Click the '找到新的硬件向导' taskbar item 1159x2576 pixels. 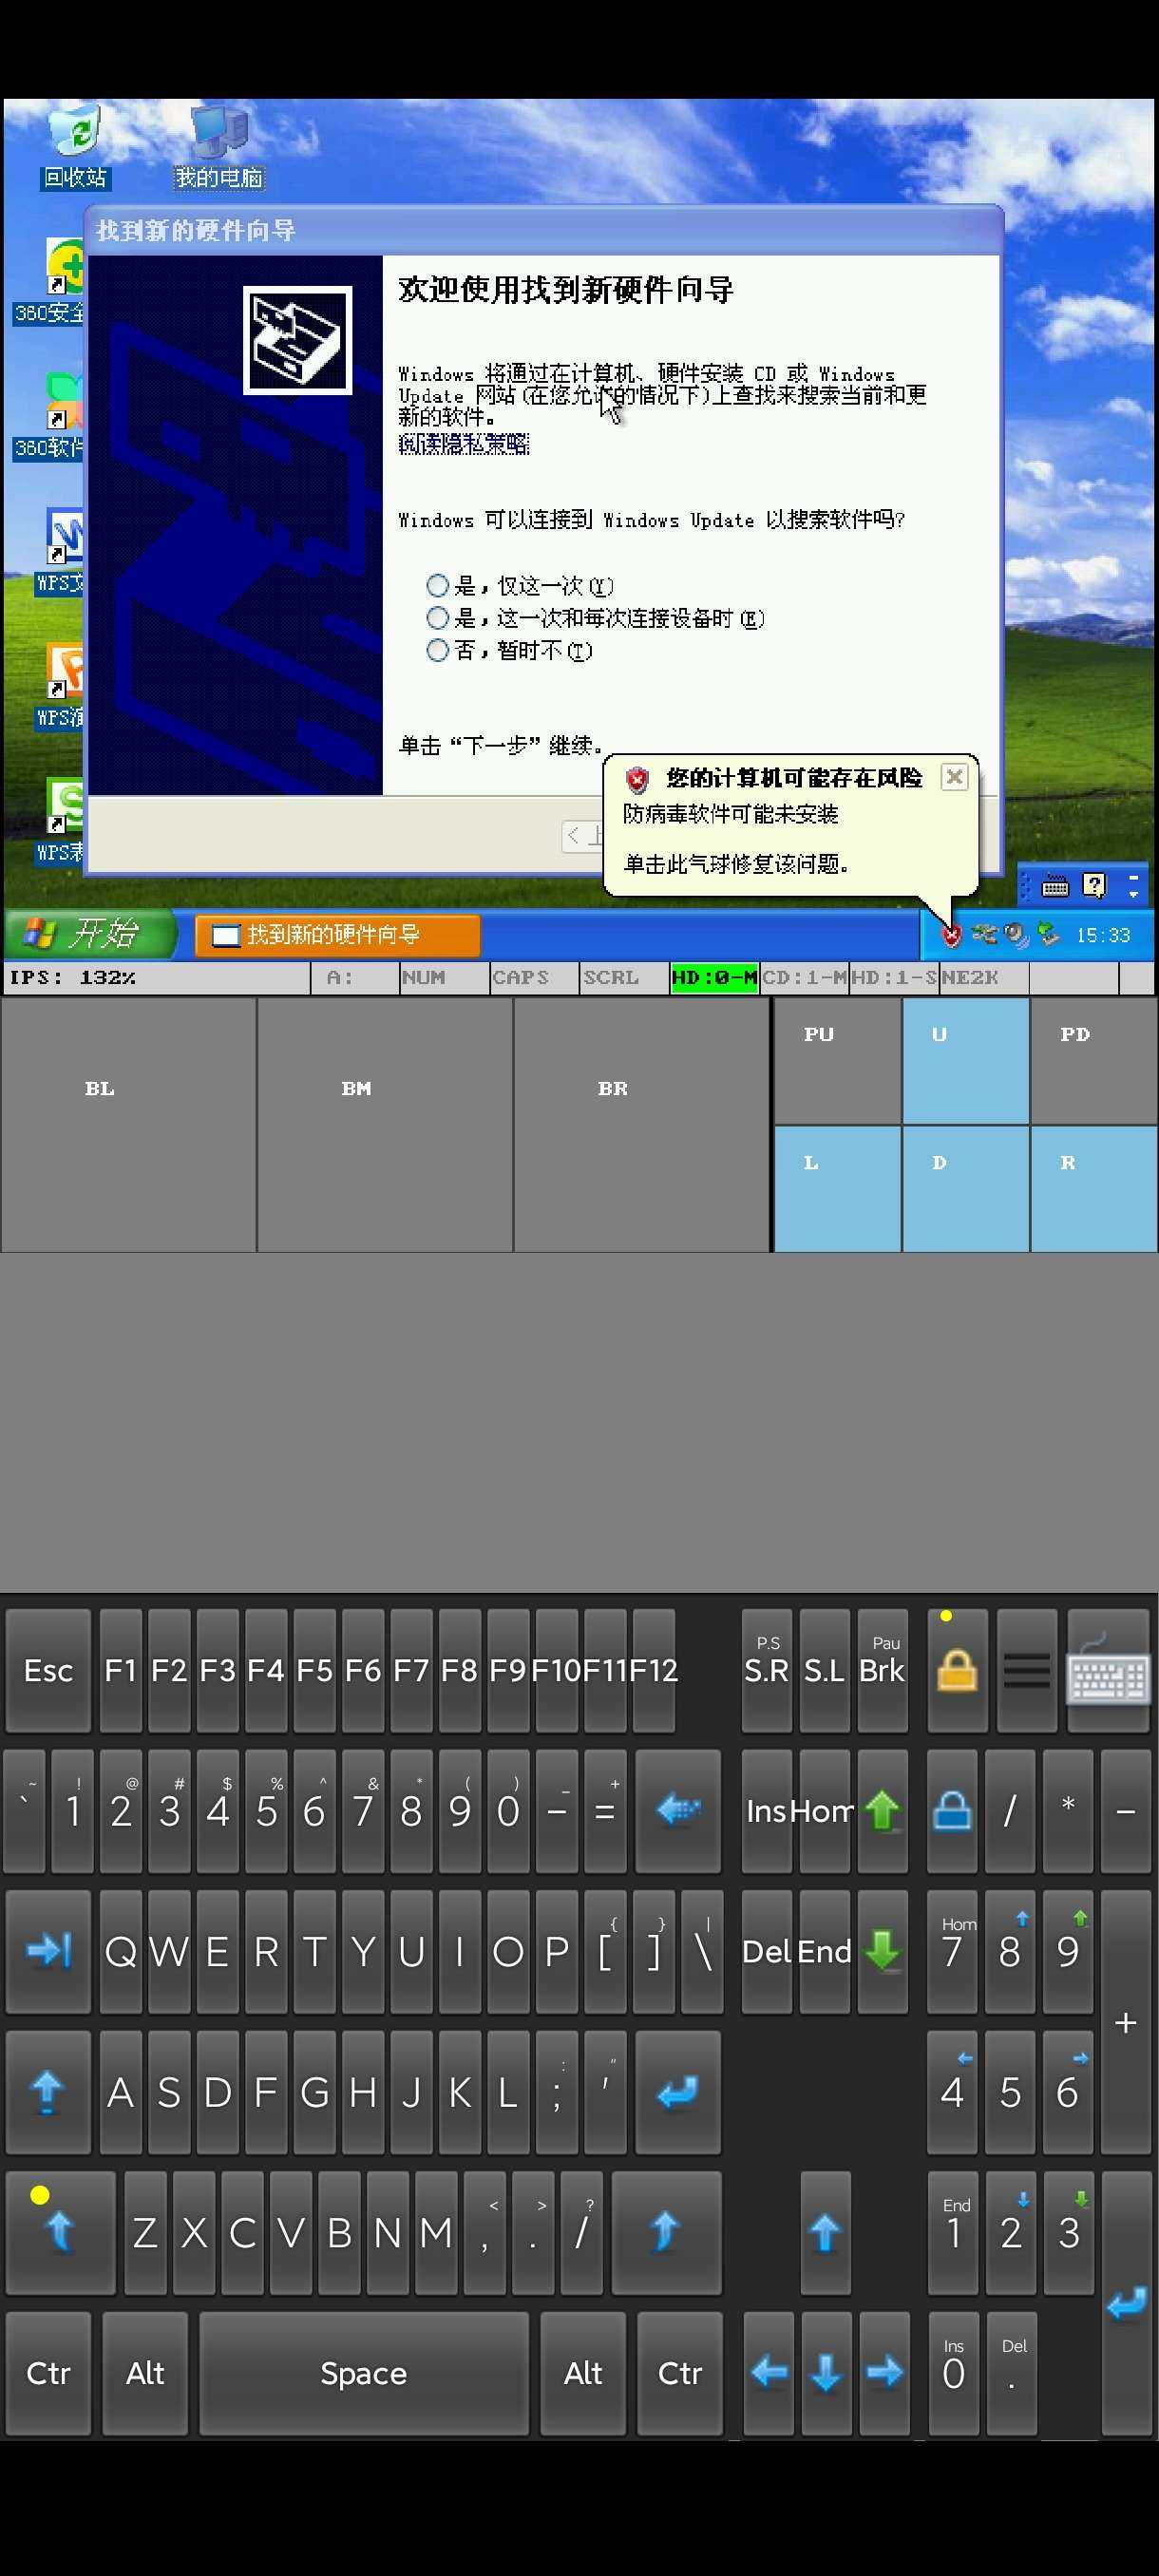(337, 935)
